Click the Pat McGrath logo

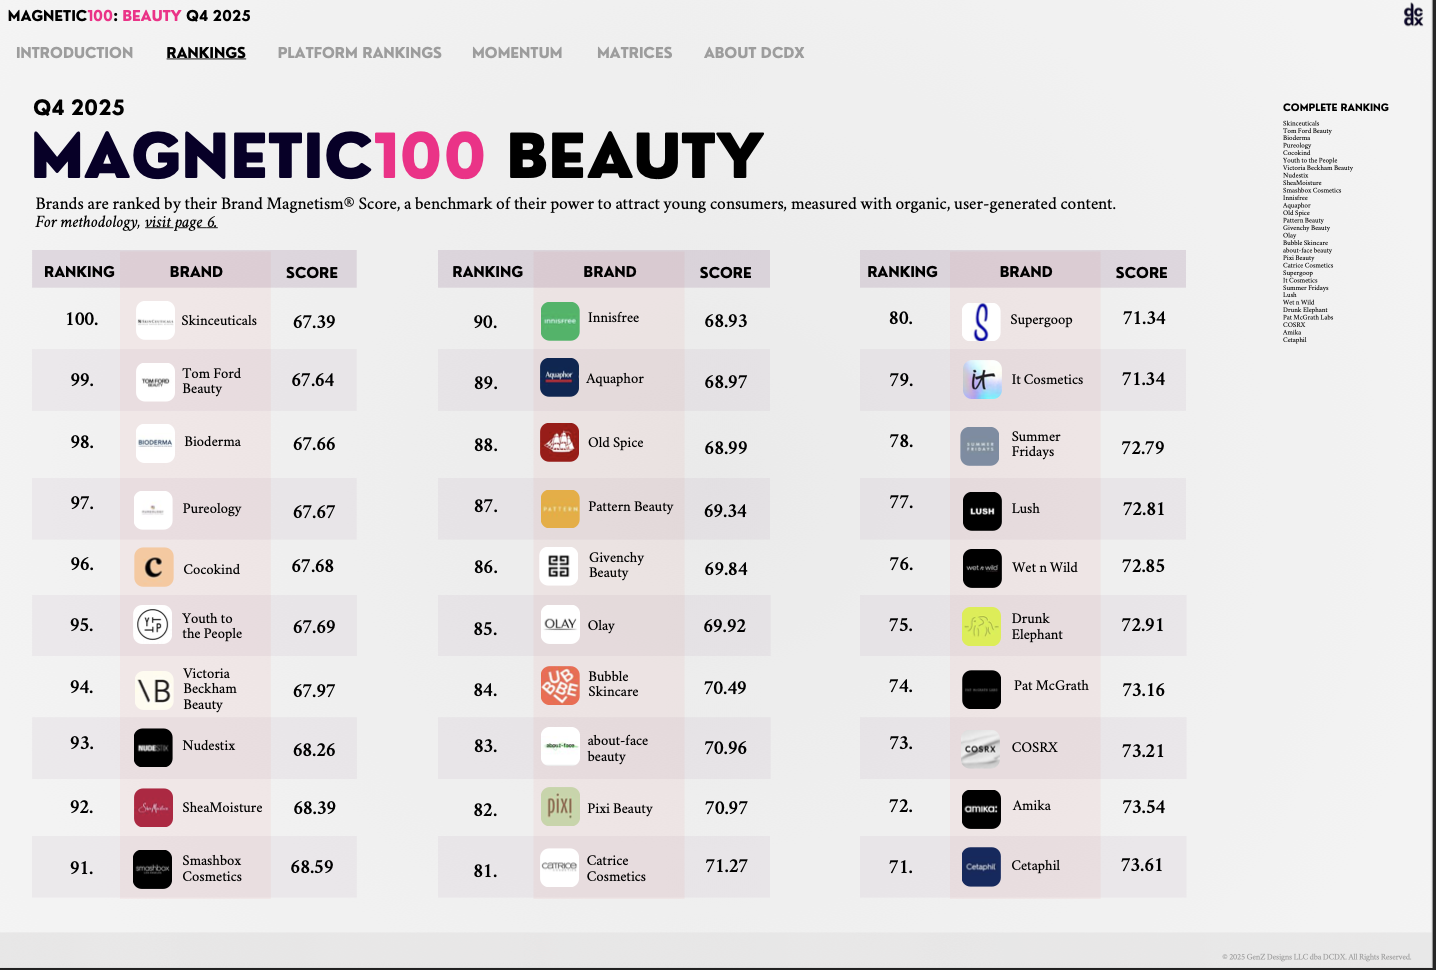click(x=981, y=690)
